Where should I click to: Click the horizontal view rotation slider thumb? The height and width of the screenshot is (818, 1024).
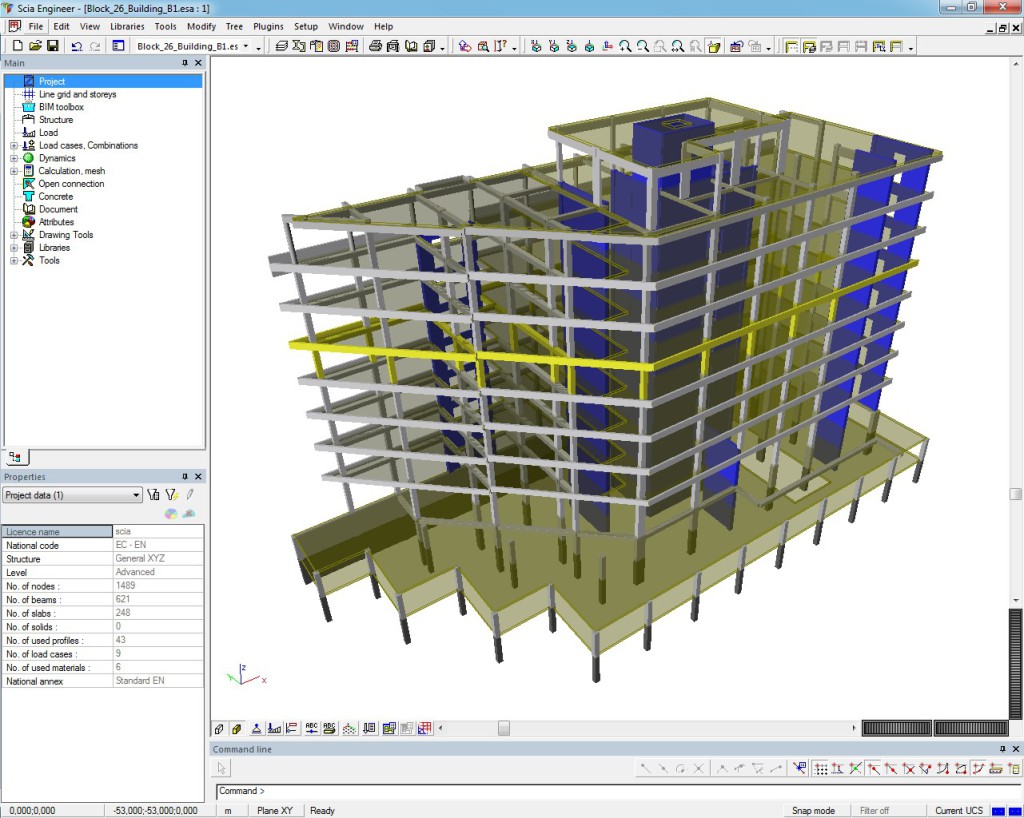[504, 728]
